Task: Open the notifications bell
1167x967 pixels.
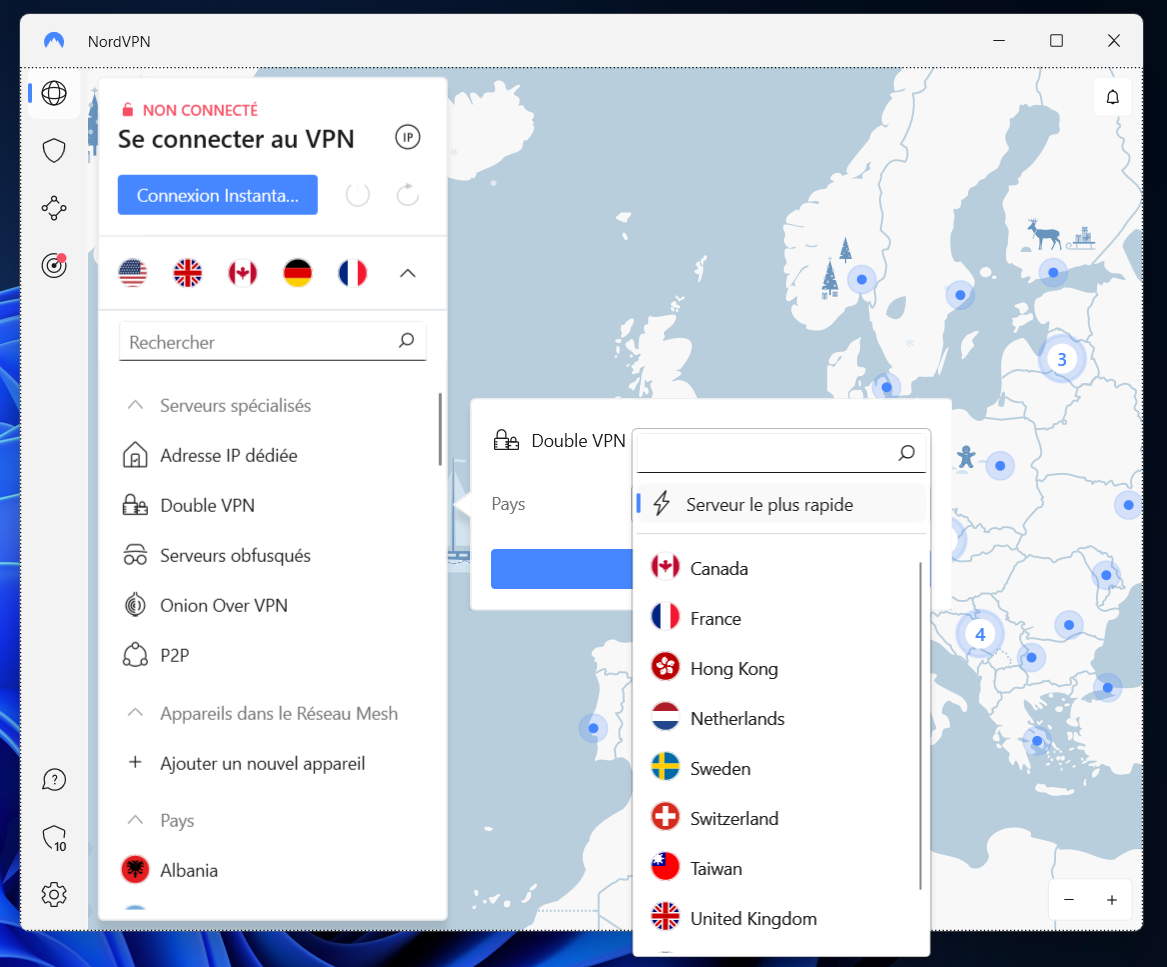Action: click(1112, 97)
